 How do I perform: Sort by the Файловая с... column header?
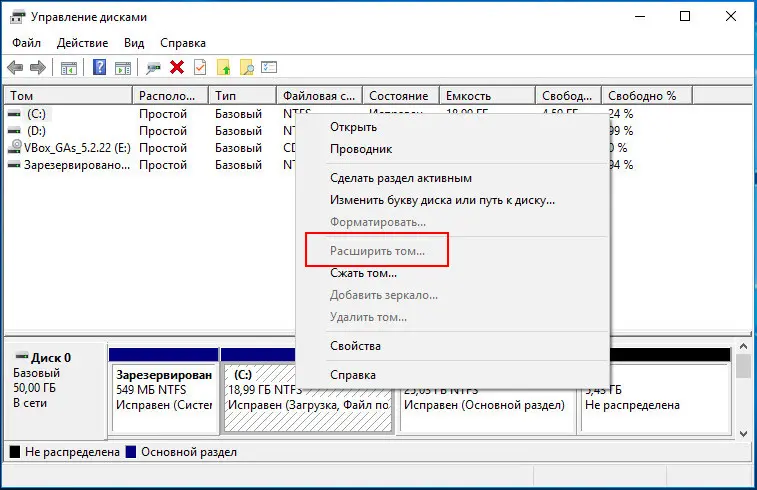(320, 96)
